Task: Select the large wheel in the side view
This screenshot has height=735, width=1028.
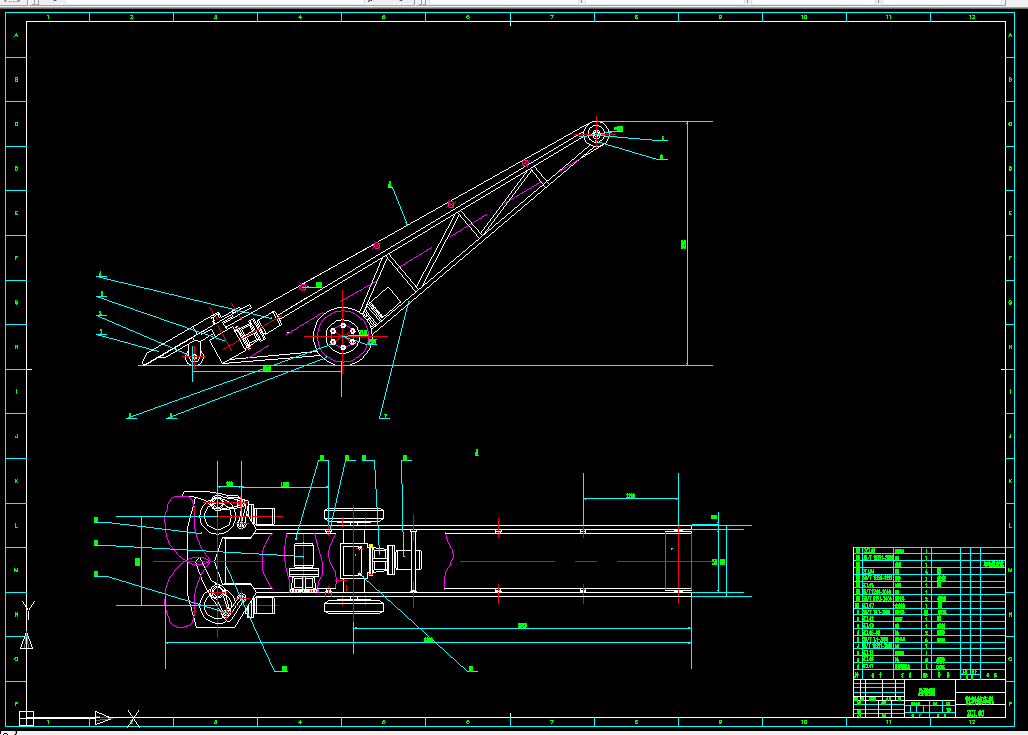Action: [342, 336]
